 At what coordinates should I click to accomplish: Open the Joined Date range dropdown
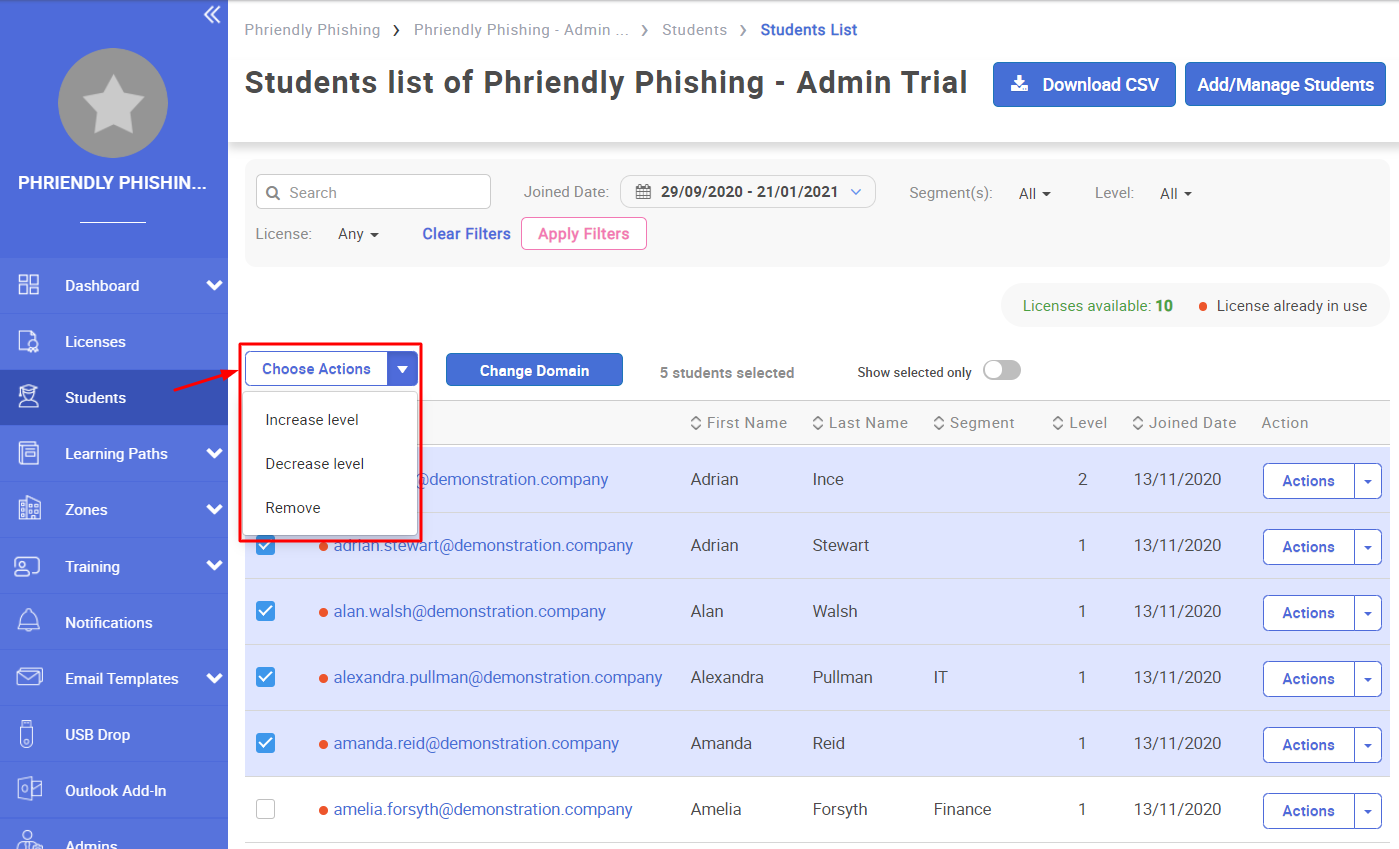[748, 192]
